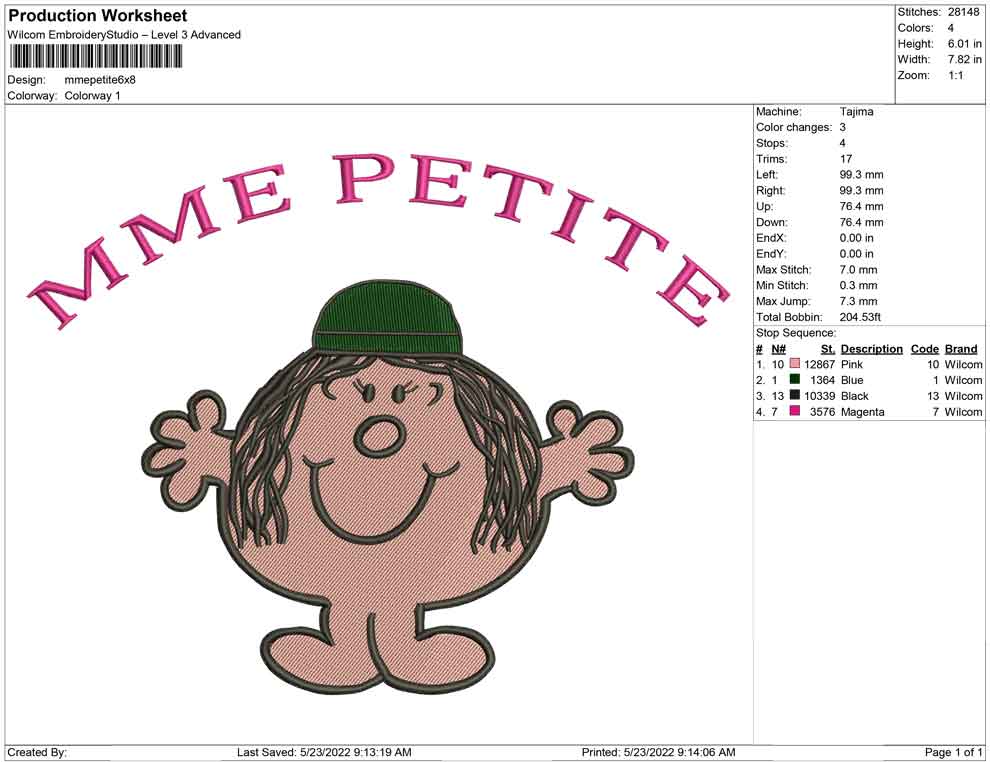Click the Magenta thread color swatch

coord(795,411)
